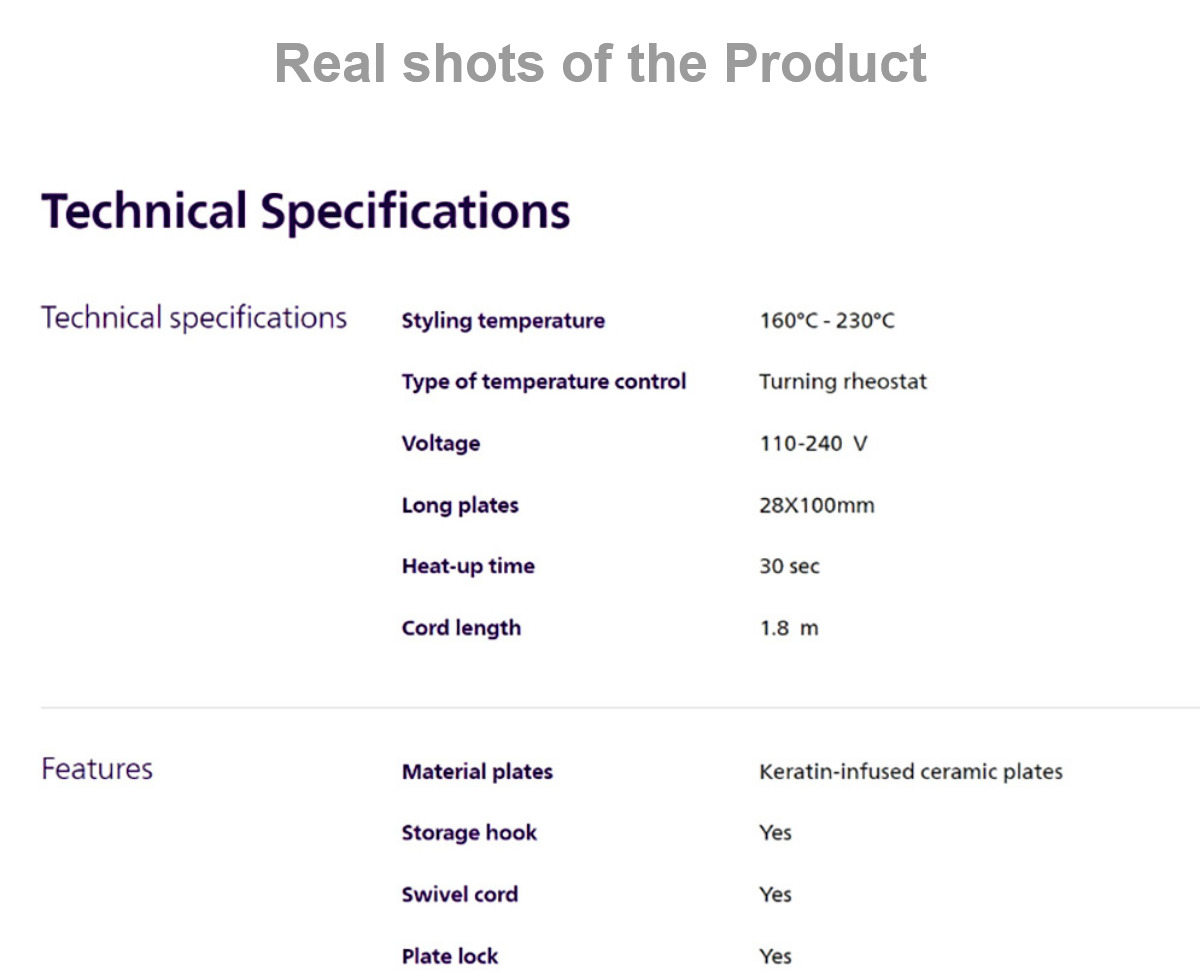Click 'Type of temperature control' label
The height and width of the screenshot is (971, 1200).
[x=544, y=382]
